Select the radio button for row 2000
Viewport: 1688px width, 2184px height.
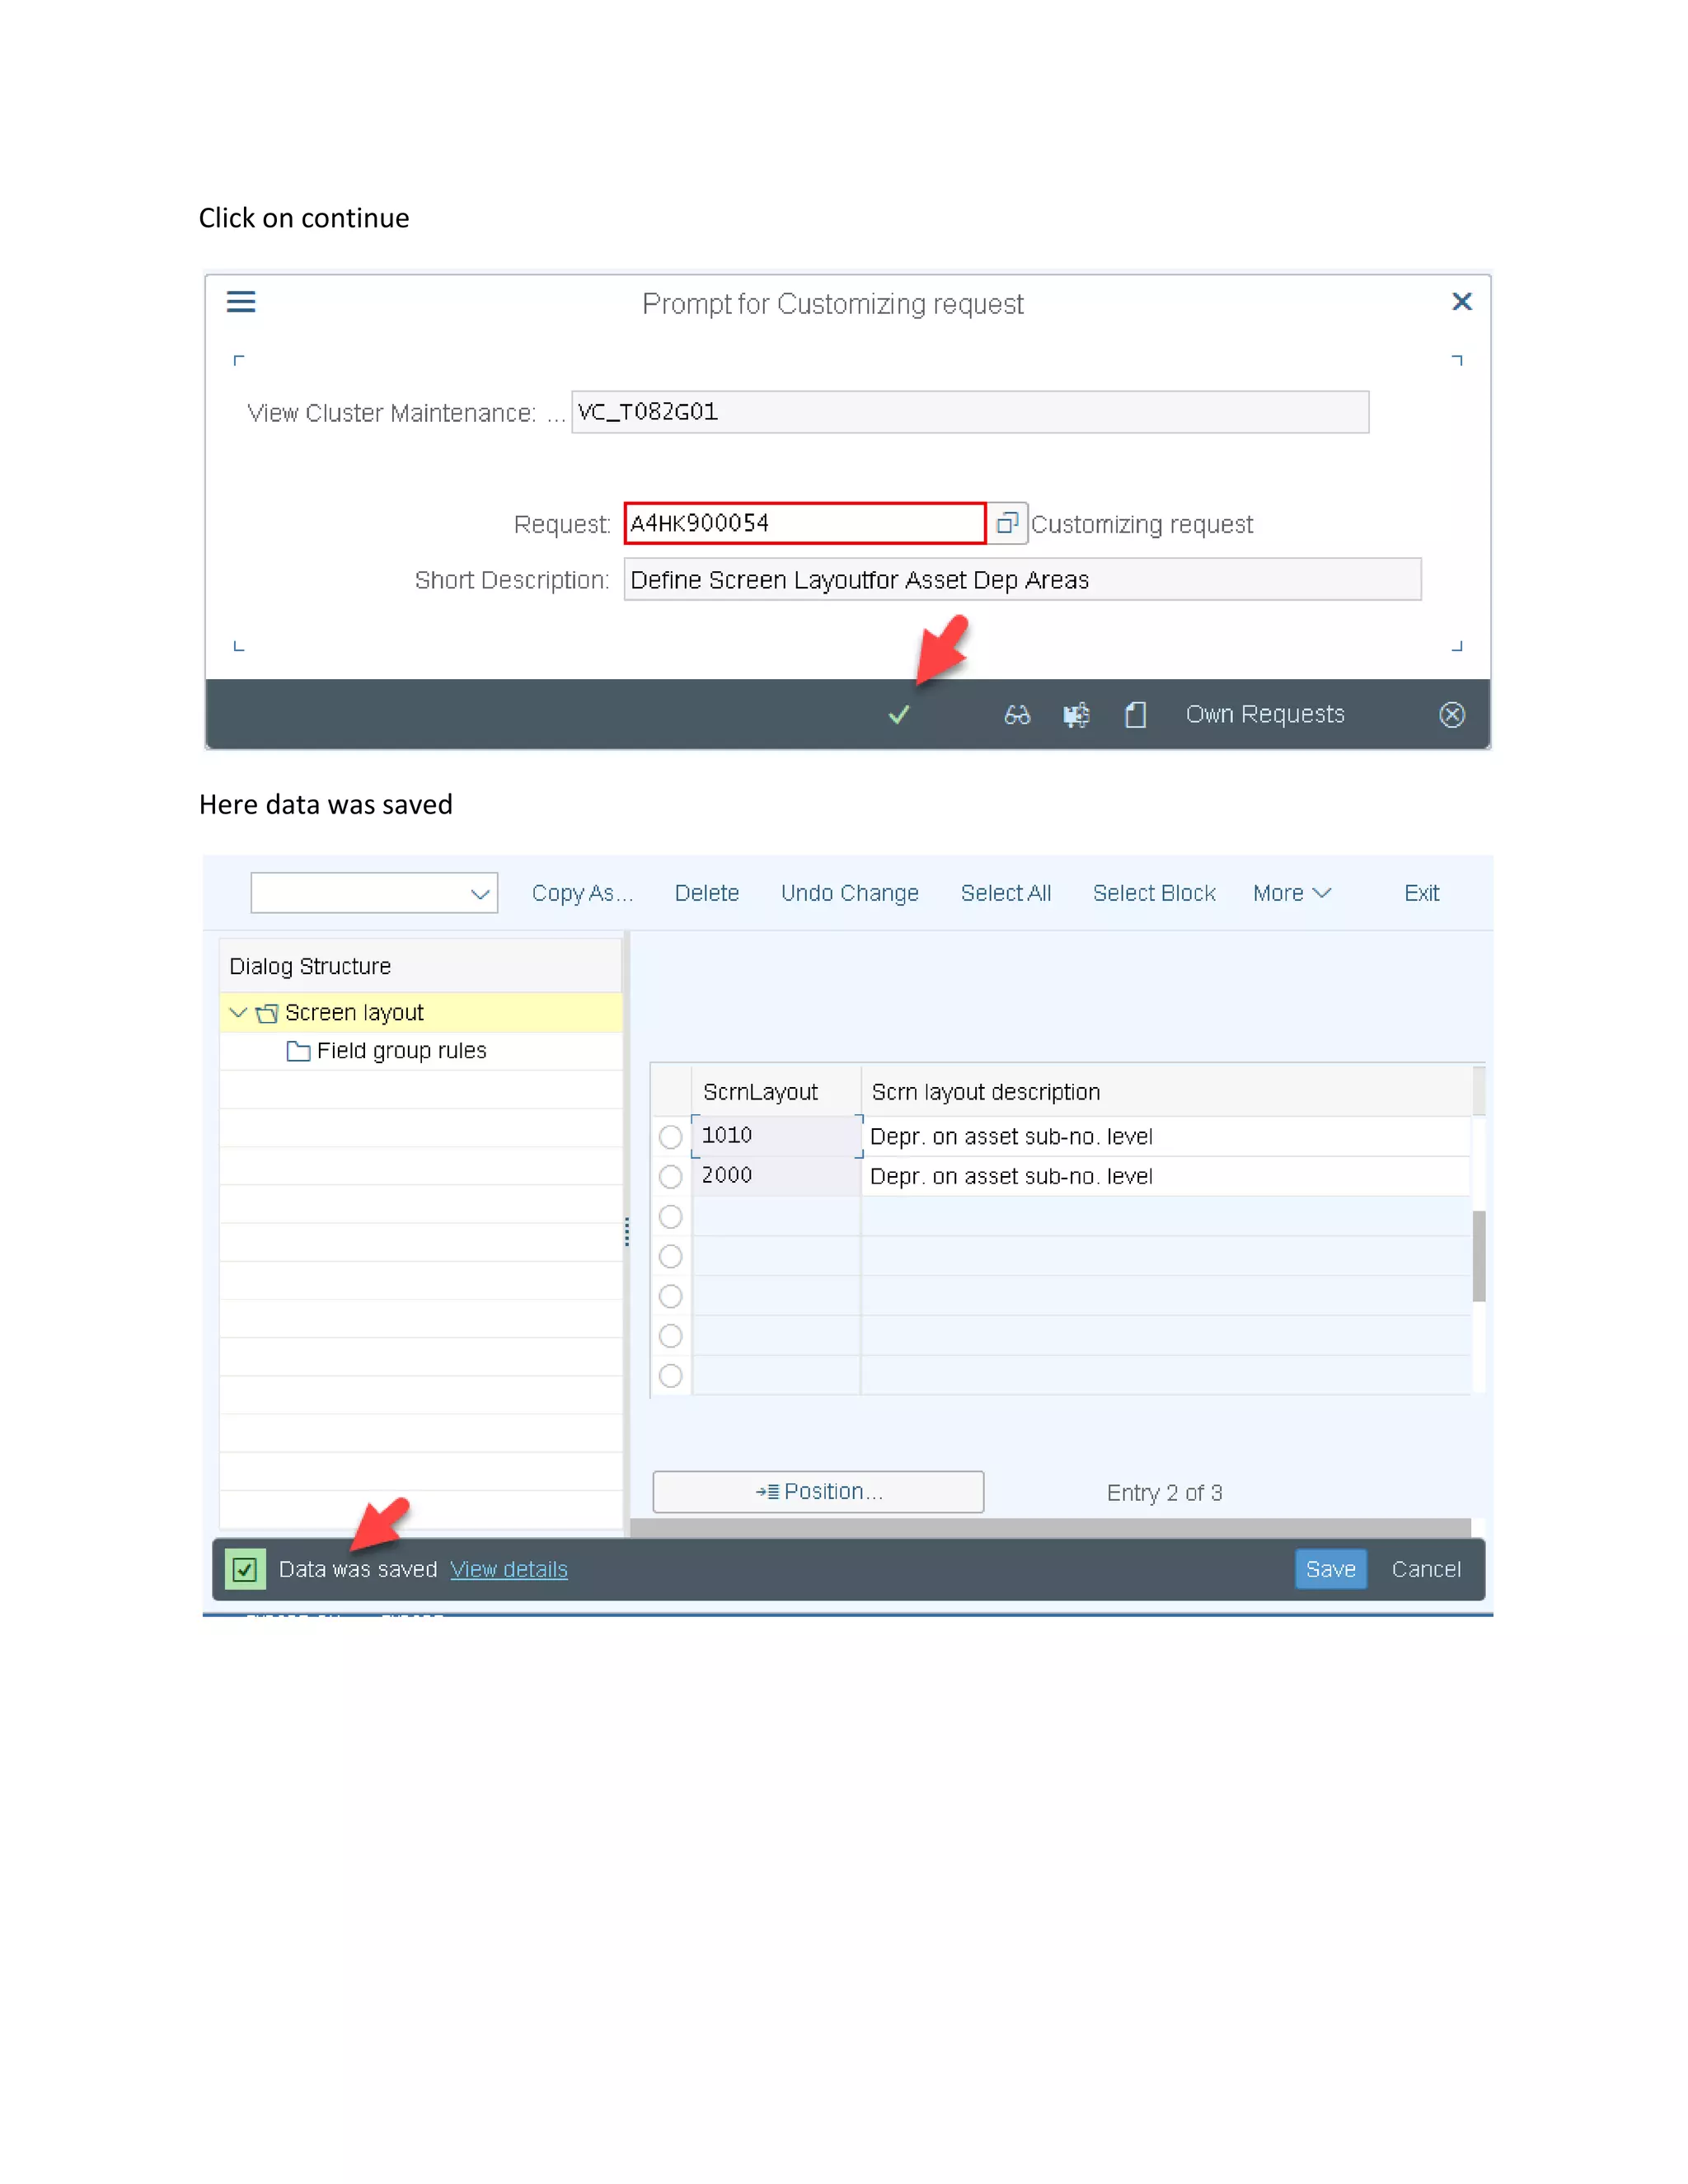671,1177
